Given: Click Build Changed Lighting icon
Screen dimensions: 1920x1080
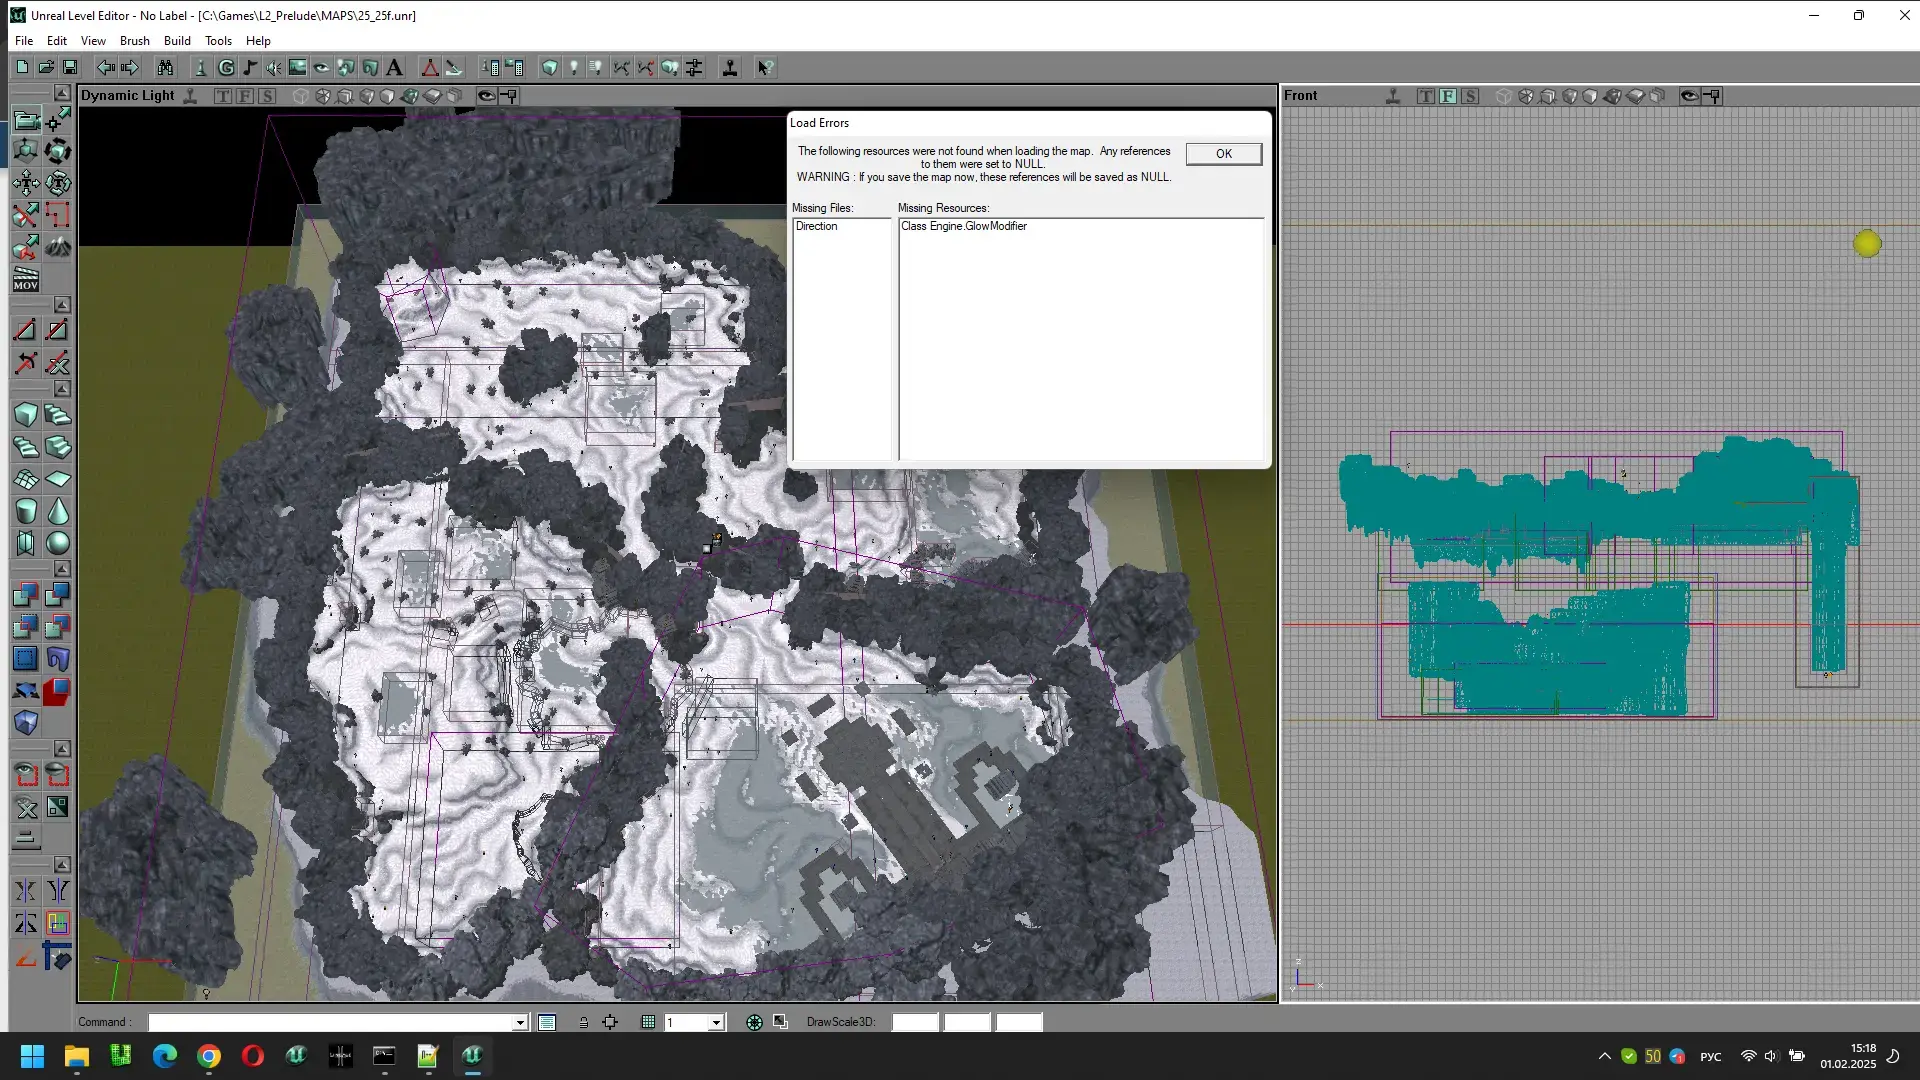Looking at the screenshot, I should 597,68.
